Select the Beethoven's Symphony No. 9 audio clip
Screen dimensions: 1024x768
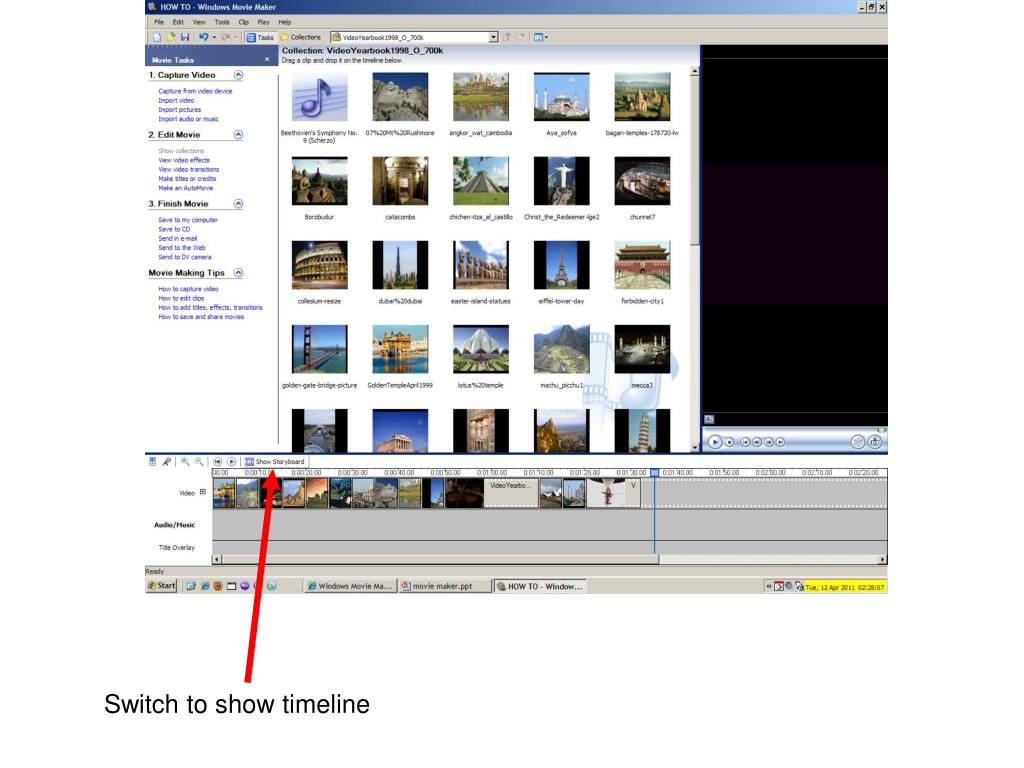319,97
